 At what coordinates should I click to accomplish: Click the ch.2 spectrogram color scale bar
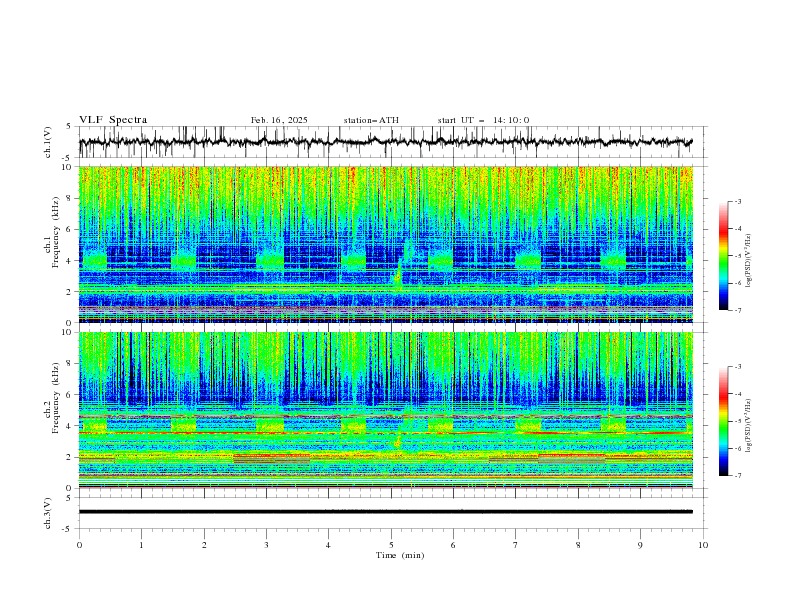click(x=724, y=421)
